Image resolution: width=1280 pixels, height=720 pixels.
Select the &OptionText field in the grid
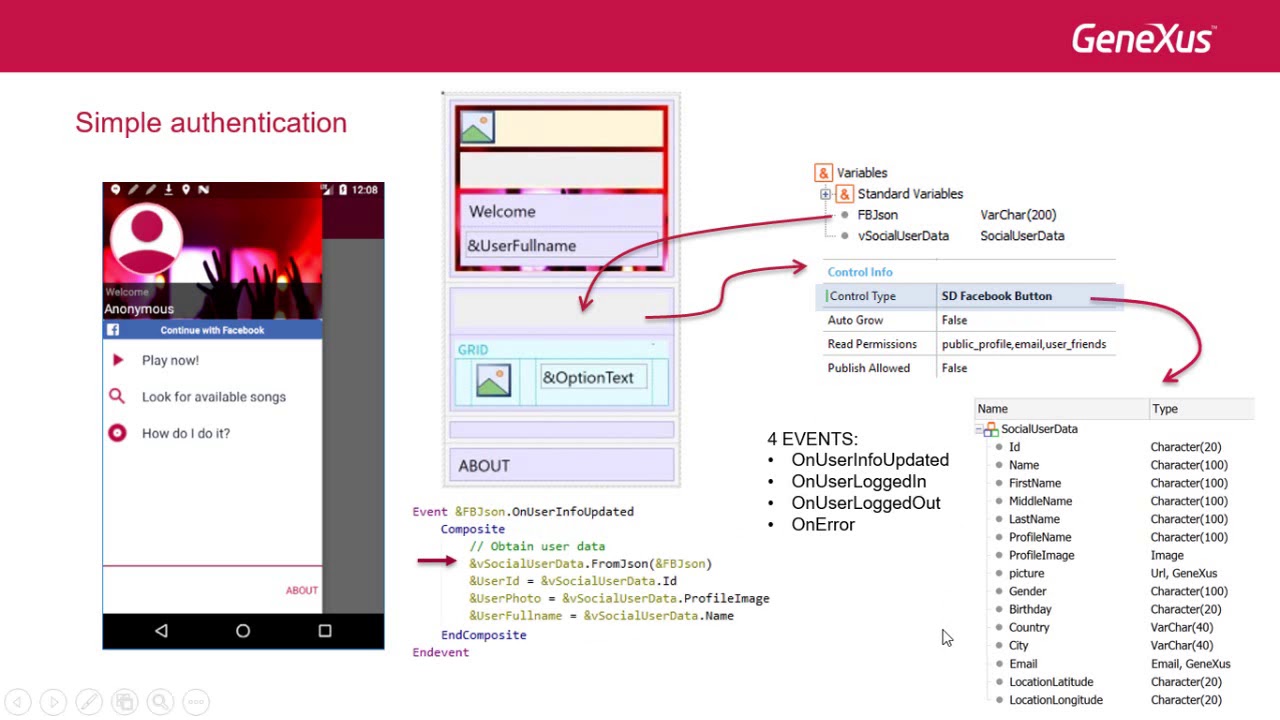coord(594,377)
